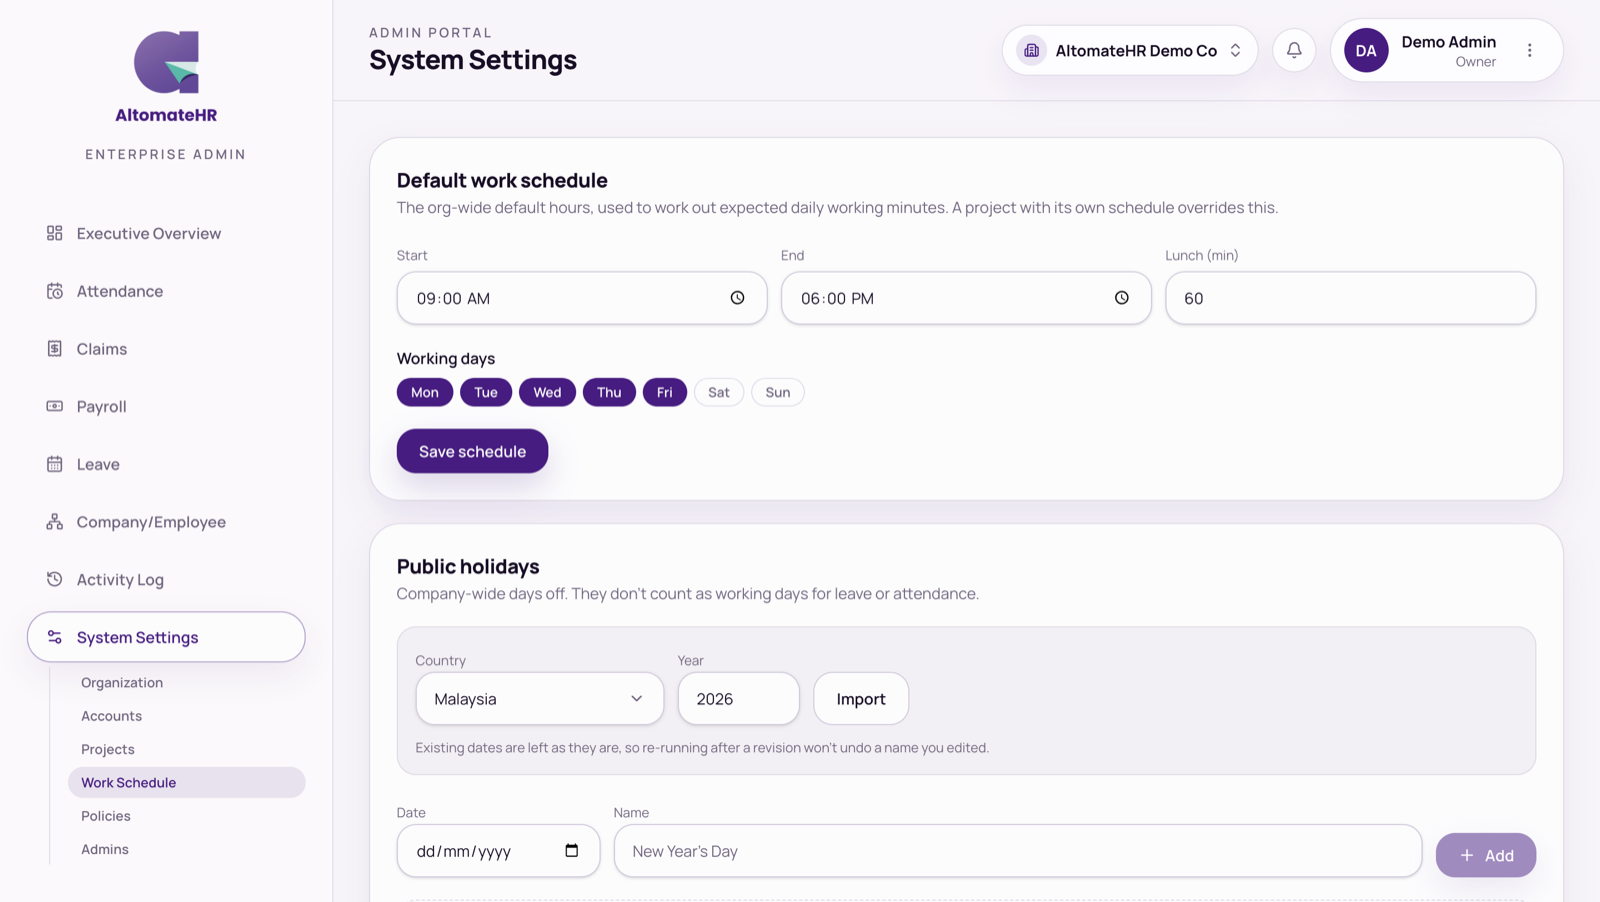Click the End time field 06:00 PM
The height and width of the screenshot is (902, 1600).
pos(966,298)
